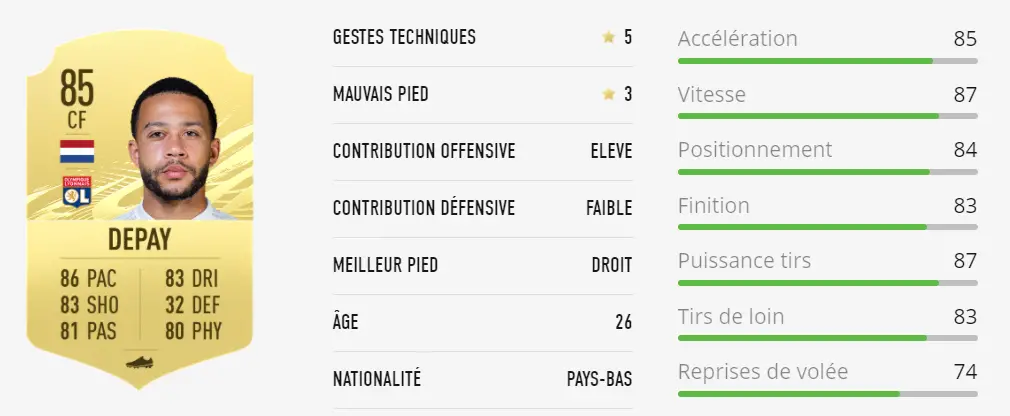Click the Nationalité PAYS-BAS value

click(599, 379)
